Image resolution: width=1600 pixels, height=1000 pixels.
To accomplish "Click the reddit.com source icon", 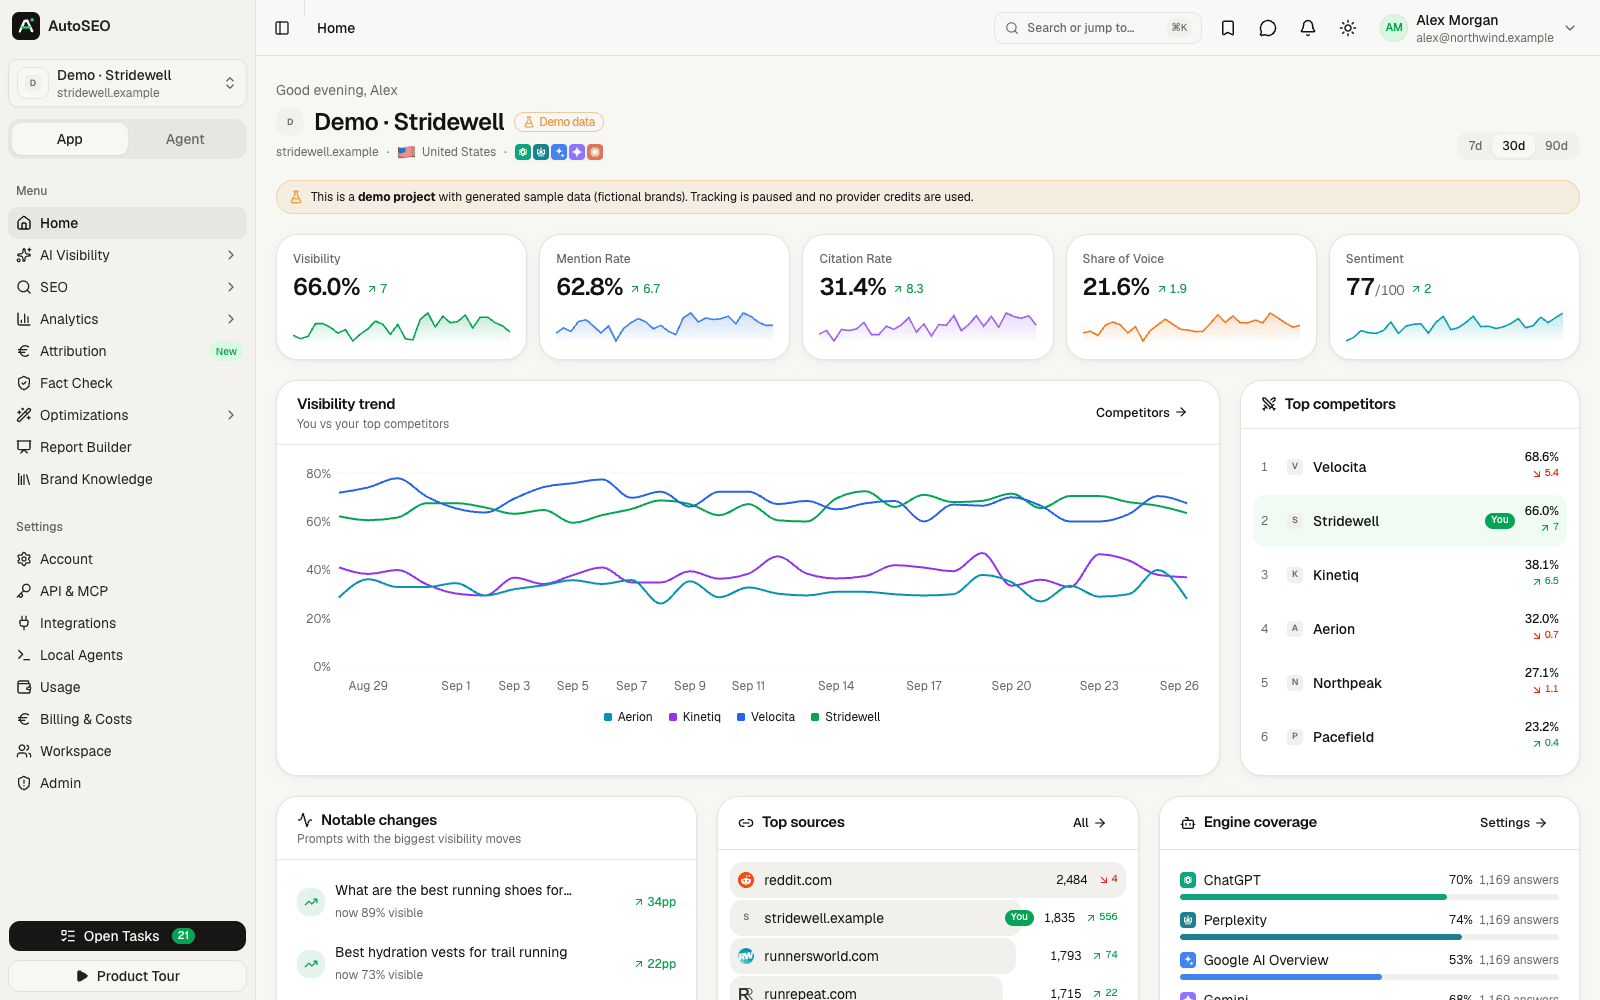I will click(x=746, y=880).
